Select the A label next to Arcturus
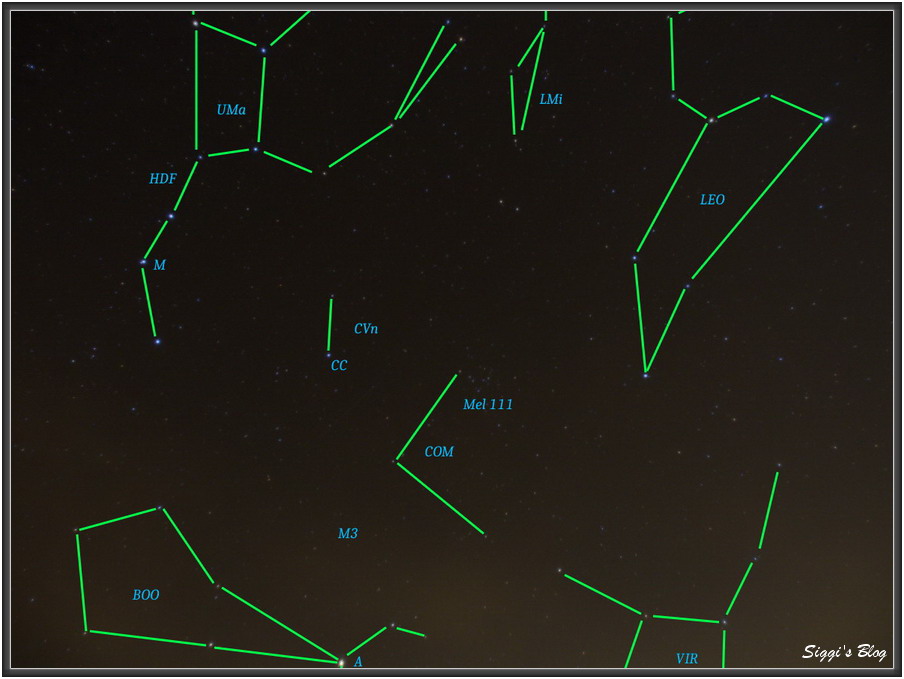 coord(358,662)
